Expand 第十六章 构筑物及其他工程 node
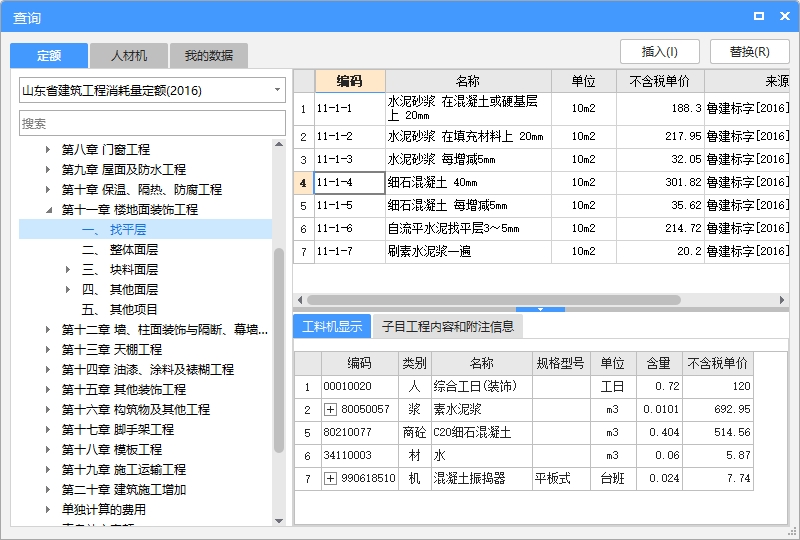Image resolution: width=800 pixels, height=540 pixels. pos(48,409)
